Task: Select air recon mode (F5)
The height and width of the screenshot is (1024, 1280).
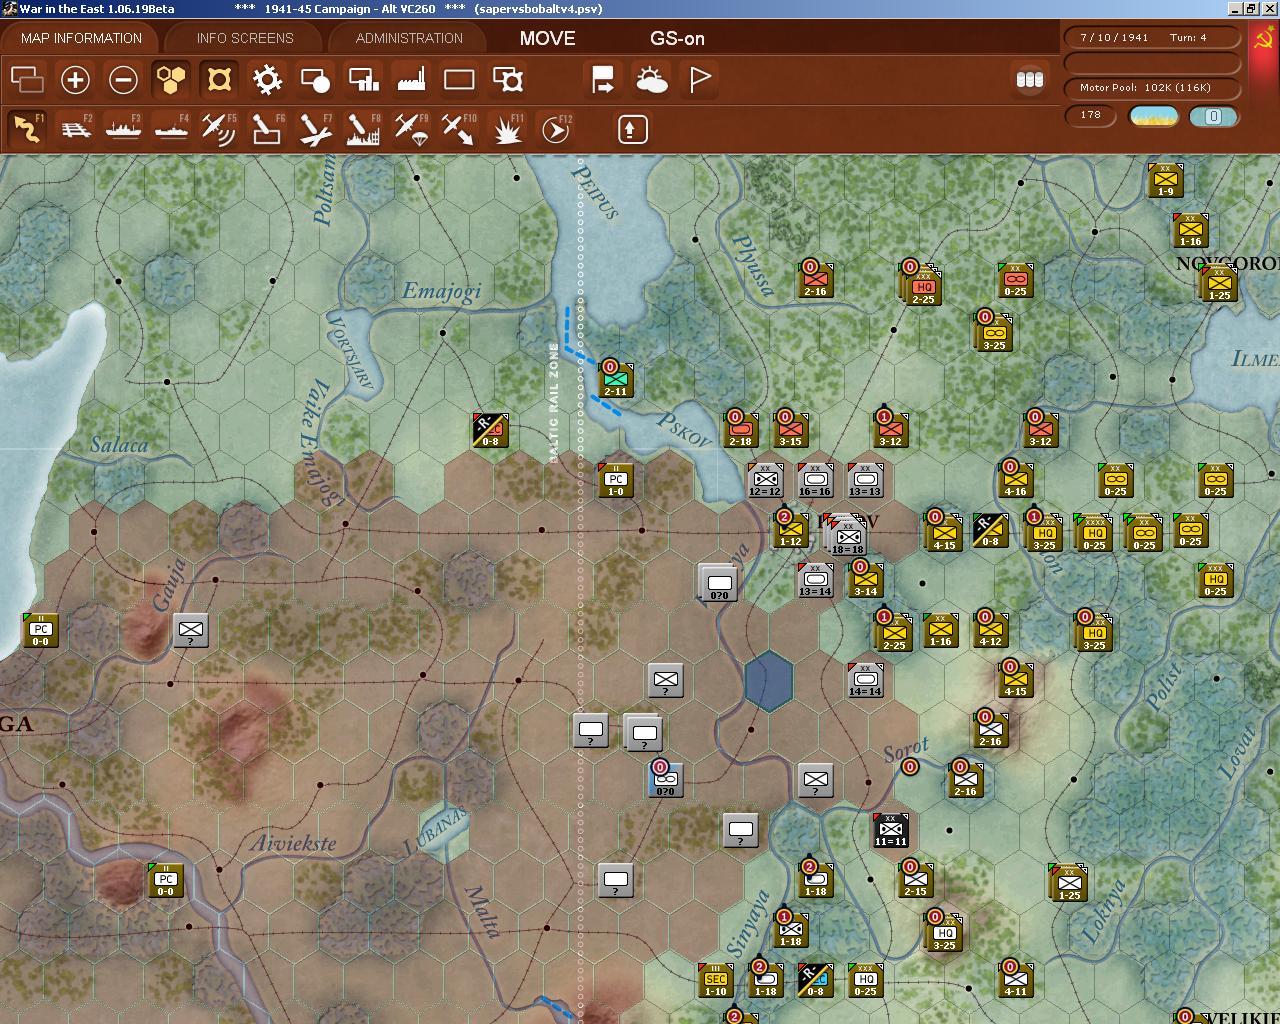Action: pos(219,129)
